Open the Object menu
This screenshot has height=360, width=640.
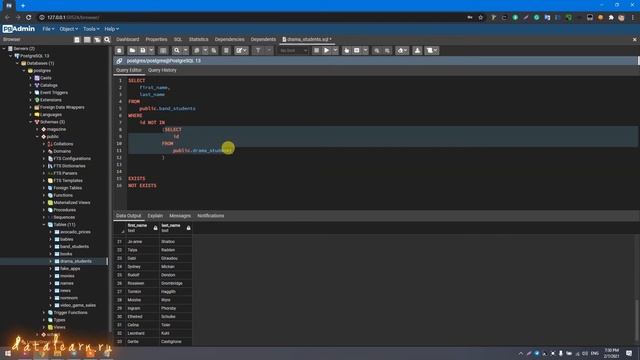pyautogui.click(x=68, y=29)
